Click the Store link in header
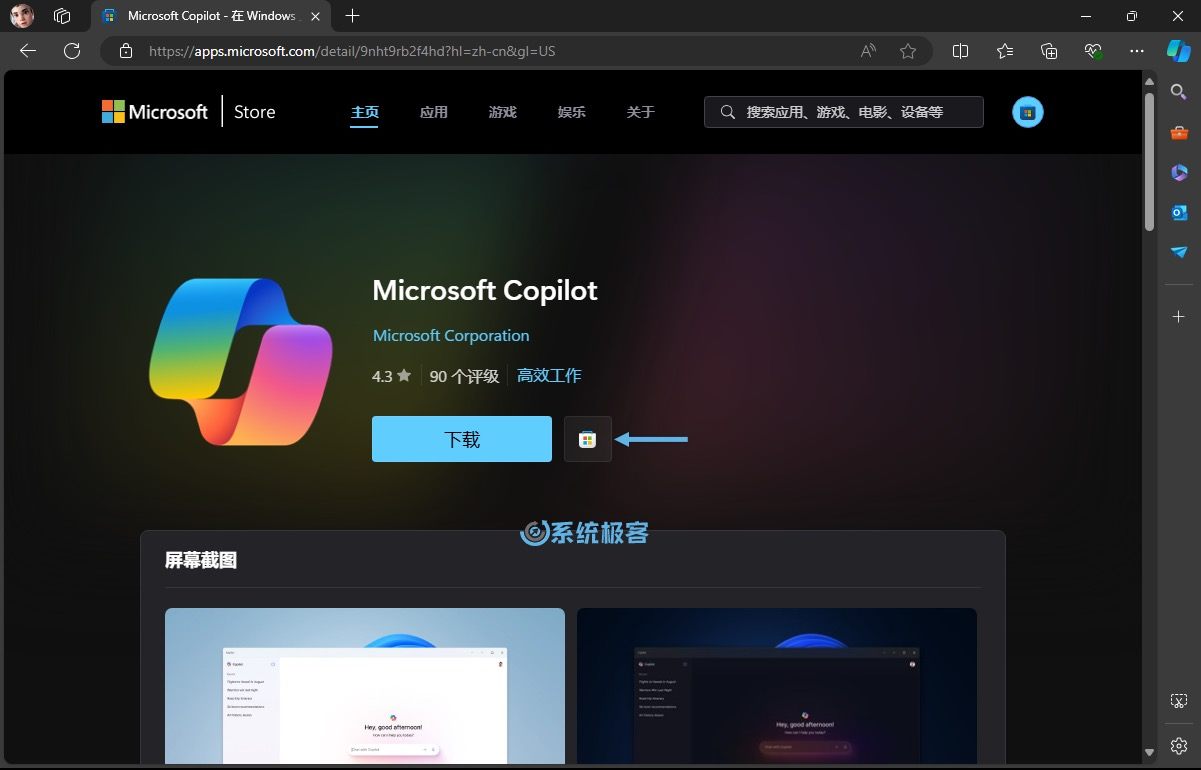Image resolution: width=1201 pixels, height=770 pixels. point(255,112)
